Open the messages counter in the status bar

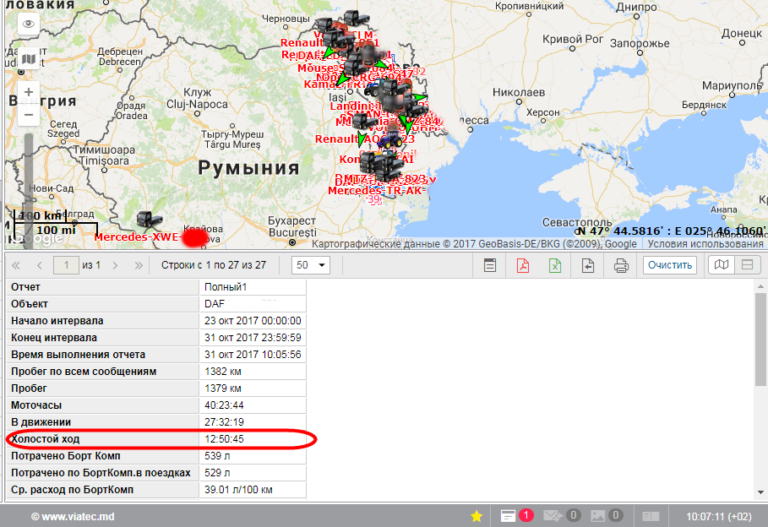pos(560,516)
